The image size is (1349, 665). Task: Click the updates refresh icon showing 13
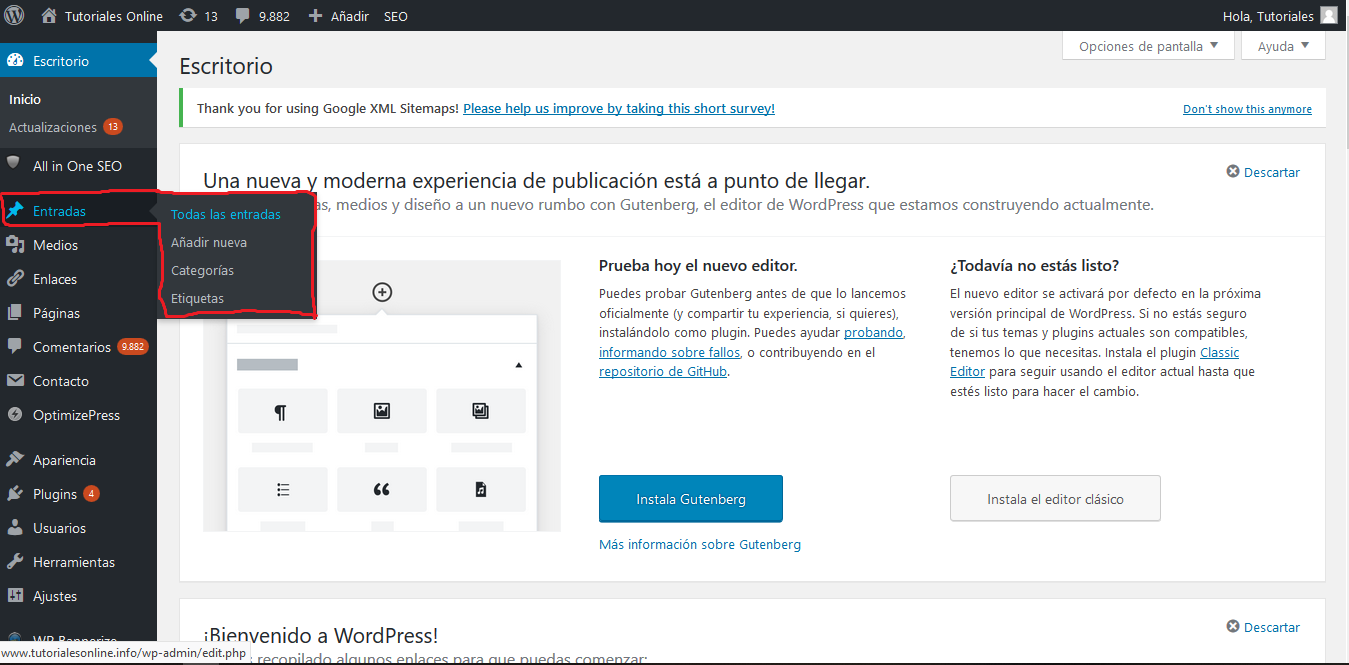[x=187, y=16]
